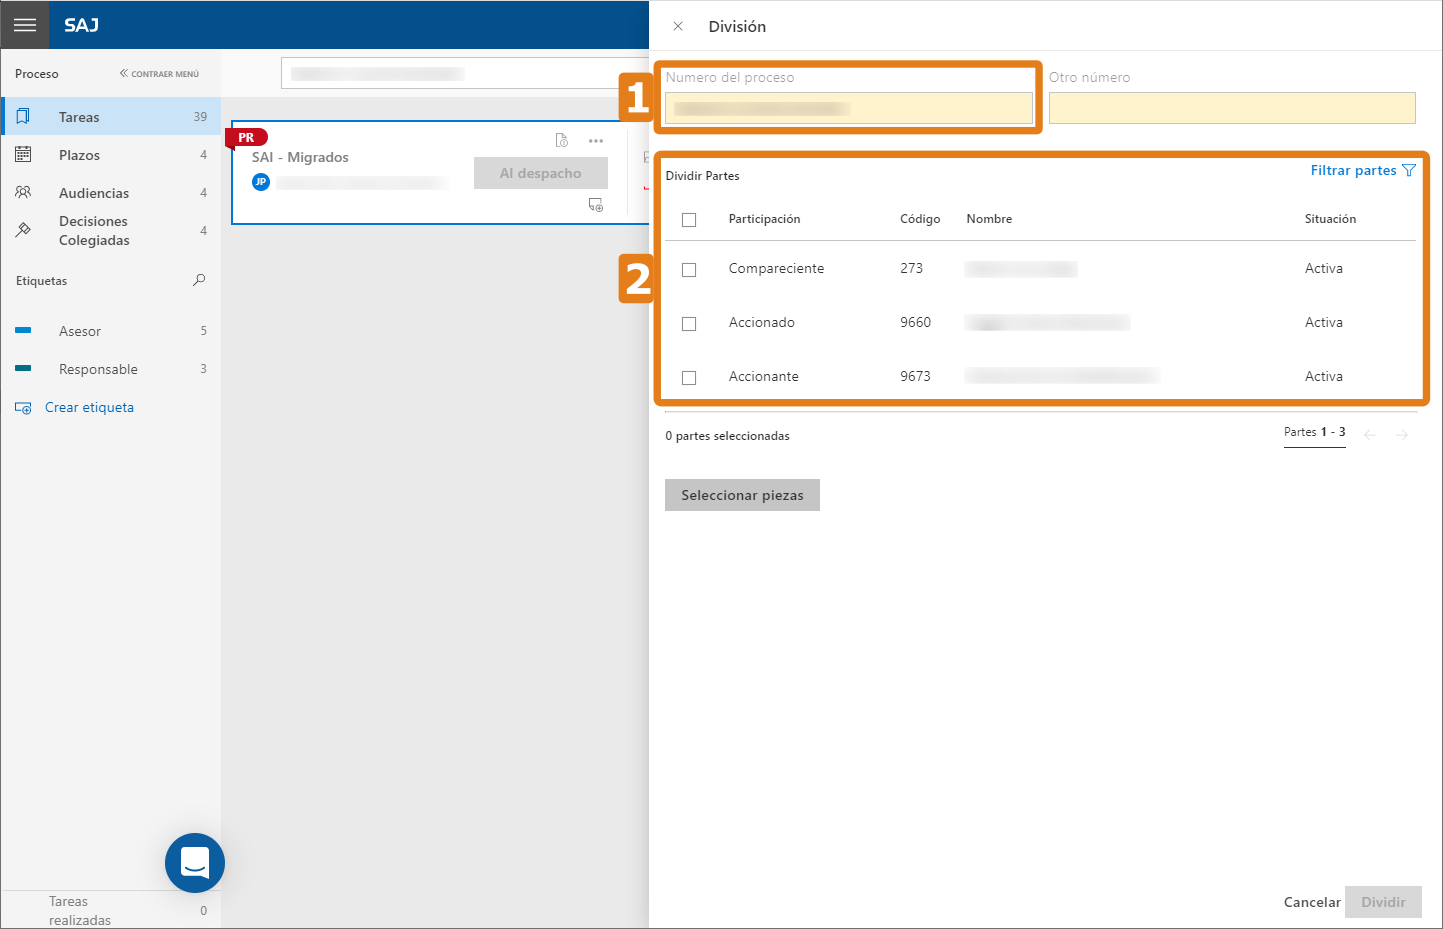The width and height of the screenshot is (1443, 929).
Task: Open document icon on SAI - Migrados card
Action: [562, 140]
